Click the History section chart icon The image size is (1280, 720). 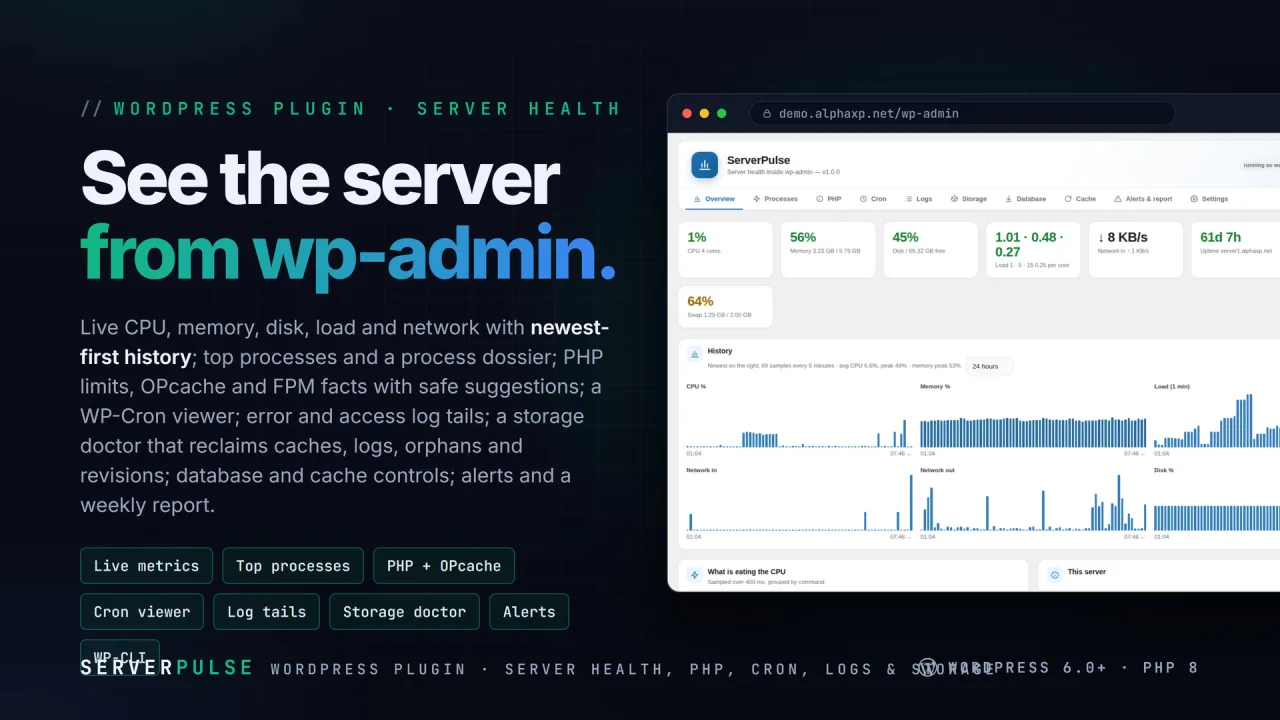pos(695,354)
